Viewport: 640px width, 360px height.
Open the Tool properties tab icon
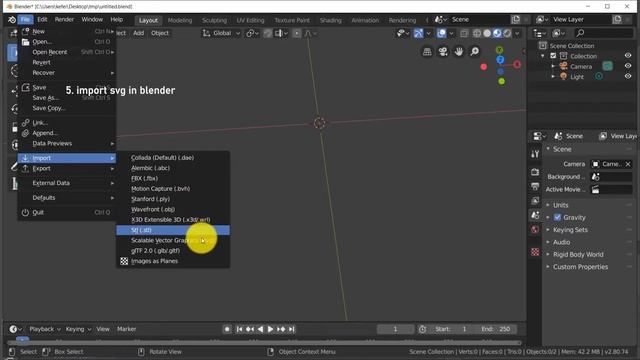[x=535, y=154]
